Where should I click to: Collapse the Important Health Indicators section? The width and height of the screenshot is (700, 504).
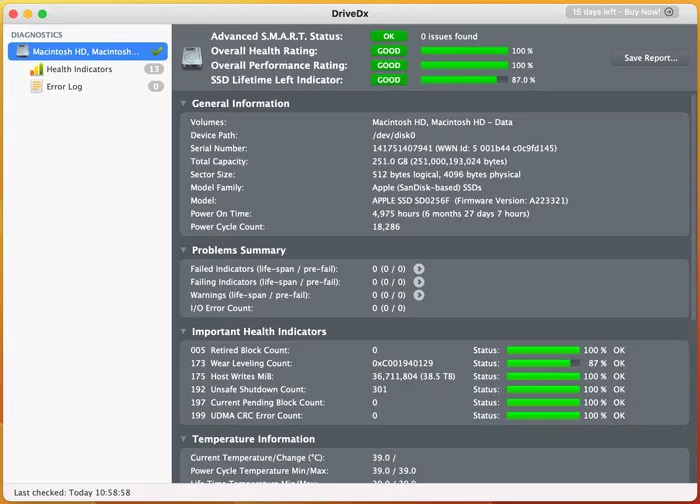pyautogui.click(x=183, y=331)
